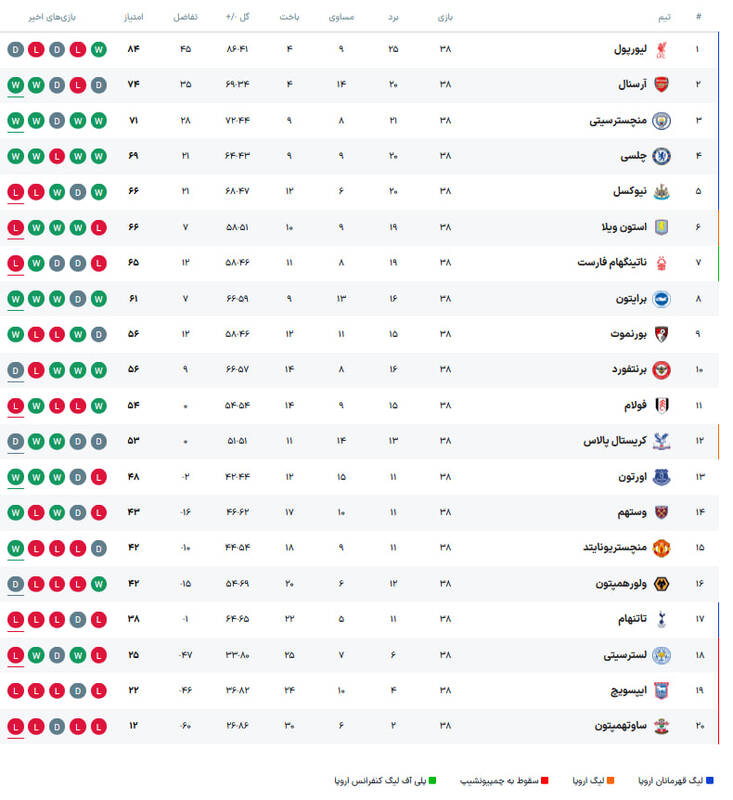Click the Nottingham Forest tree logo
733x800 pixels.
(661, 263)
